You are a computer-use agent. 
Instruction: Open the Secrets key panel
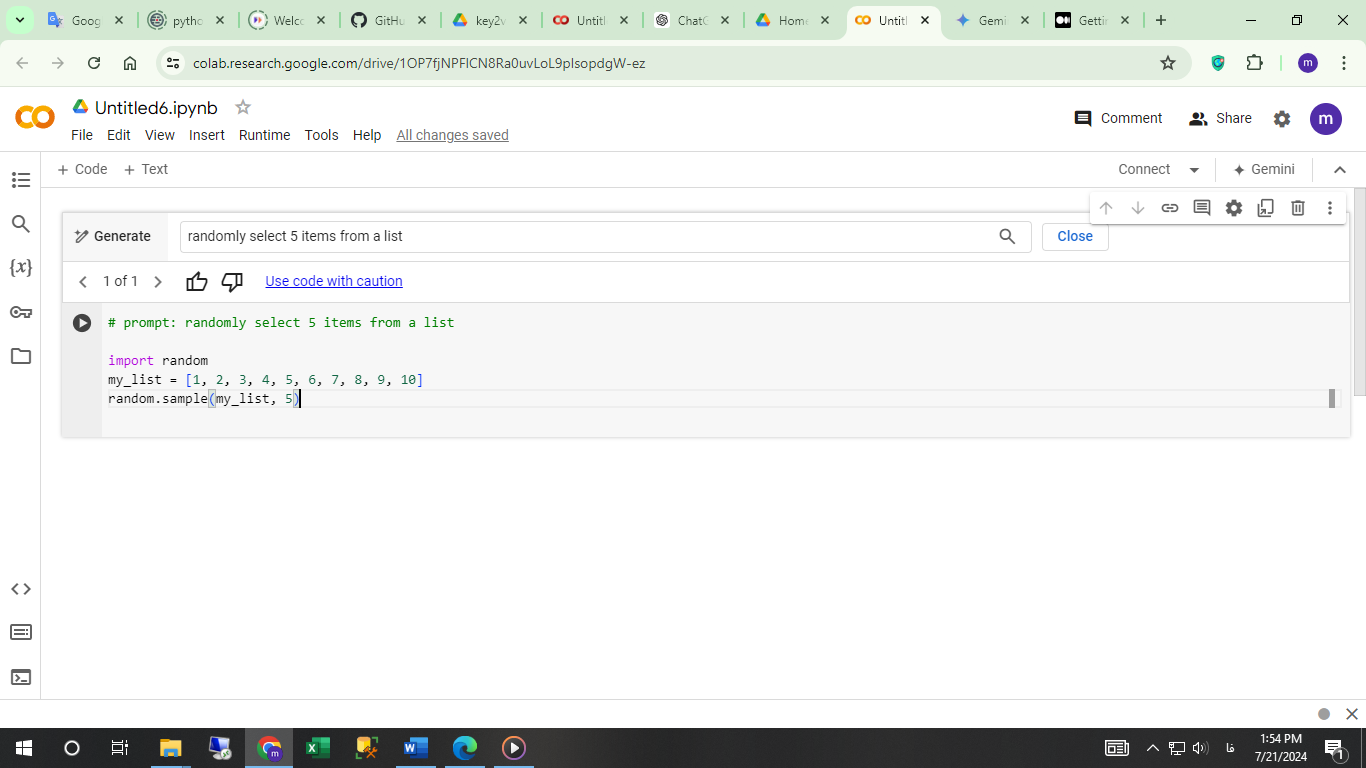(x=20, y=312)
